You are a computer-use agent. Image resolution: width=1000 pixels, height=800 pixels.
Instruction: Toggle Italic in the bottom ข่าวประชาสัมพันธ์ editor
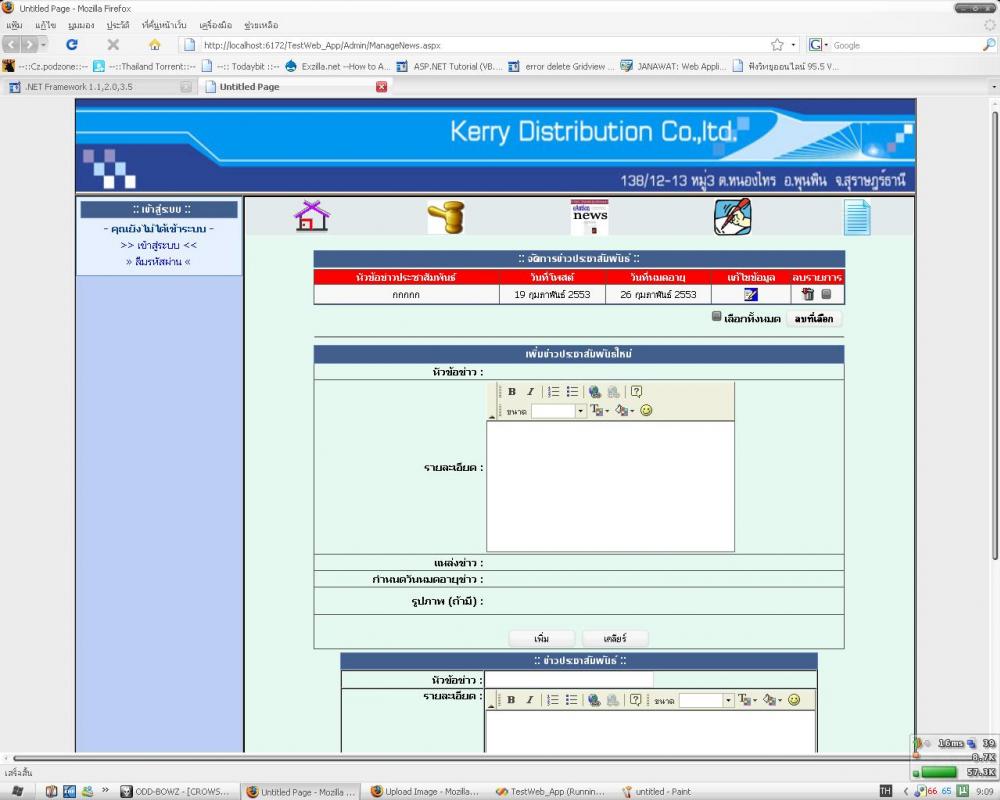point(529,700)
